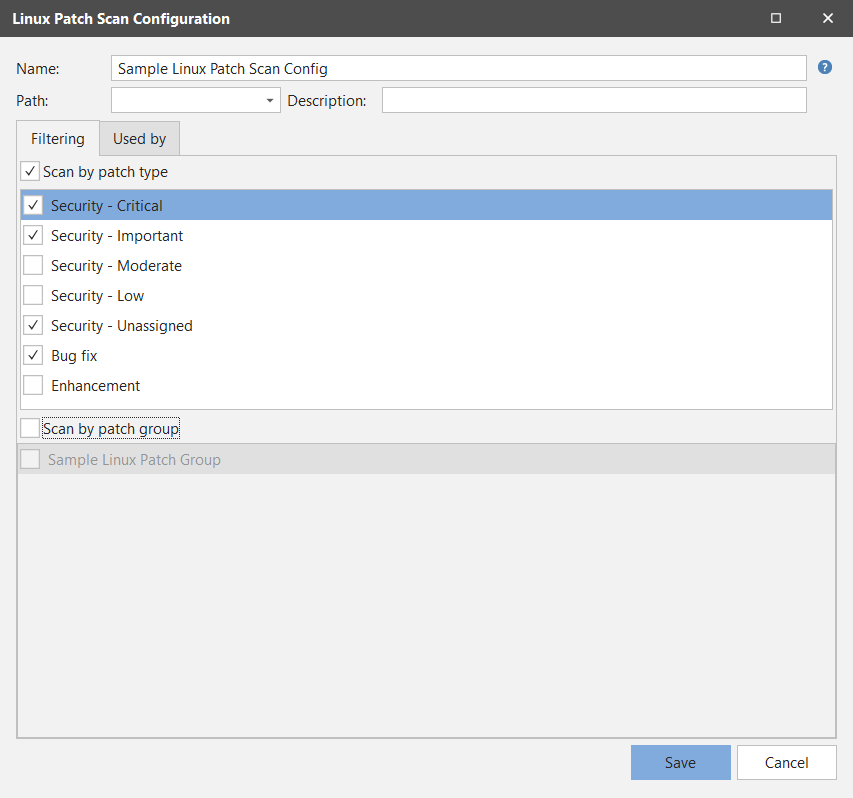The height and width of the screenshot is (798, 853).
Task: Uncheck the Security - Unassigned option
Action: 33,325
